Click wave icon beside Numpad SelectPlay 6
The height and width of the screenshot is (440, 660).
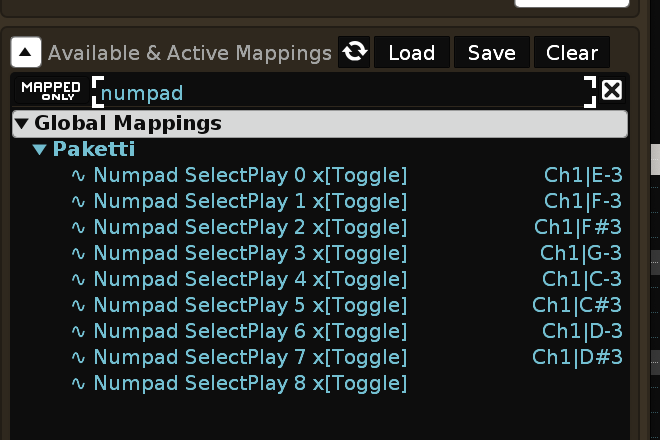pos(78,331)
